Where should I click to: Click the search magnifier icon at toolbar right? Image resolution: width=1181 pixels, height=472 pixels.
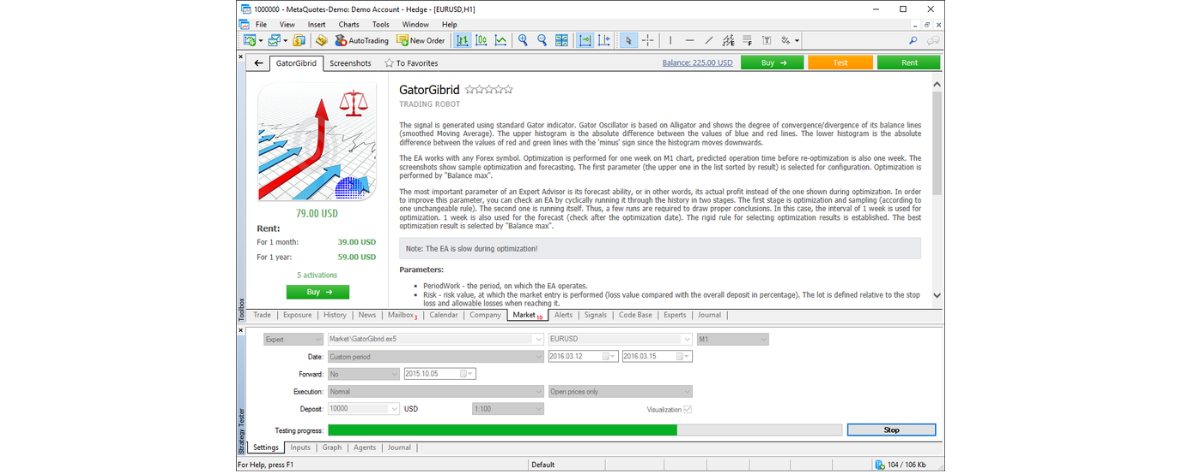[914, 41]
